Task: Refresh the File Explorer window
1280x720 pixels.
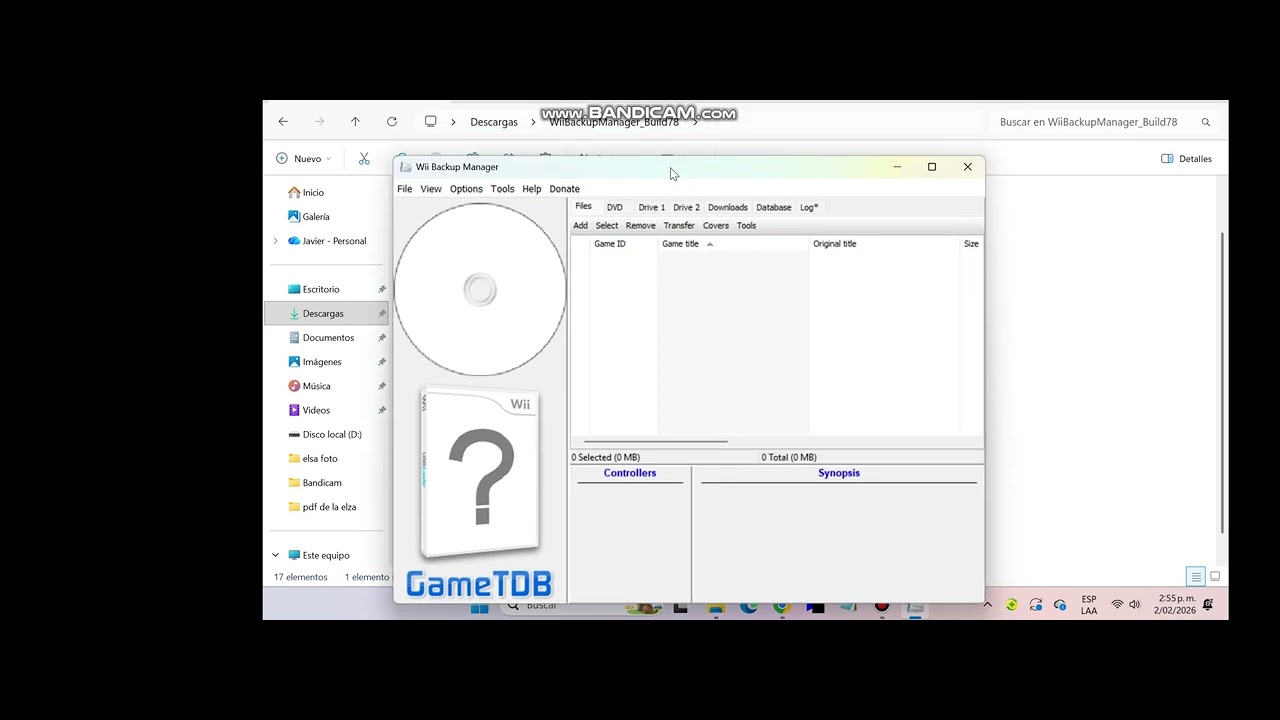Action: 392,122
